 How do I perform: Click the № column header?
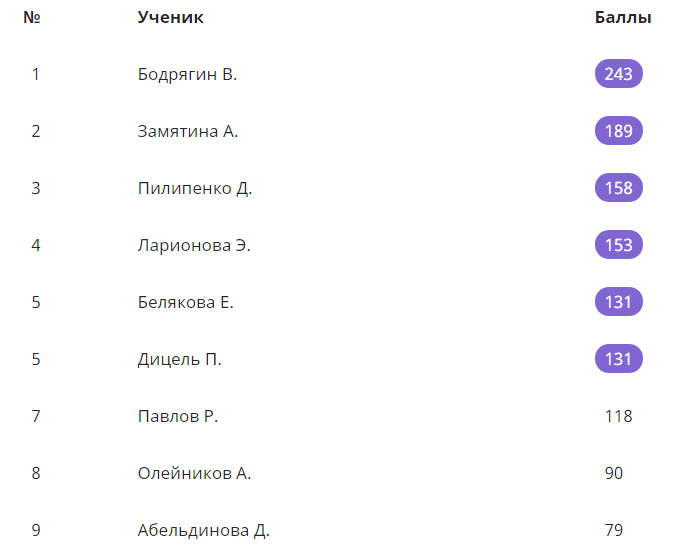[x=32, y=17]
